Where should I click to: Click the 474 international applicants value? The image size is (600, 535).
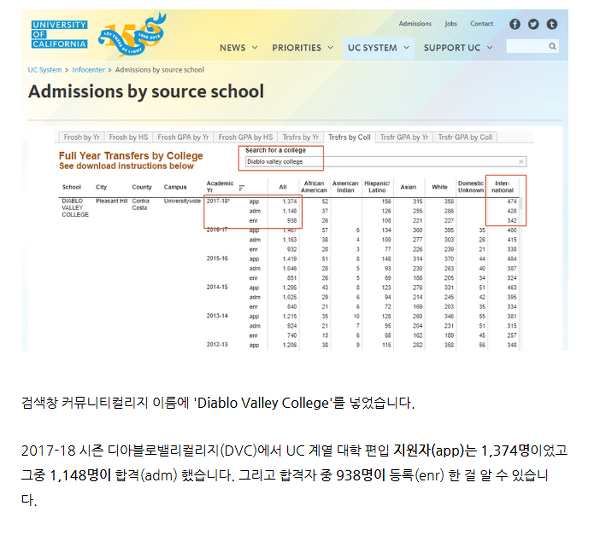click(x=512, y=201)
